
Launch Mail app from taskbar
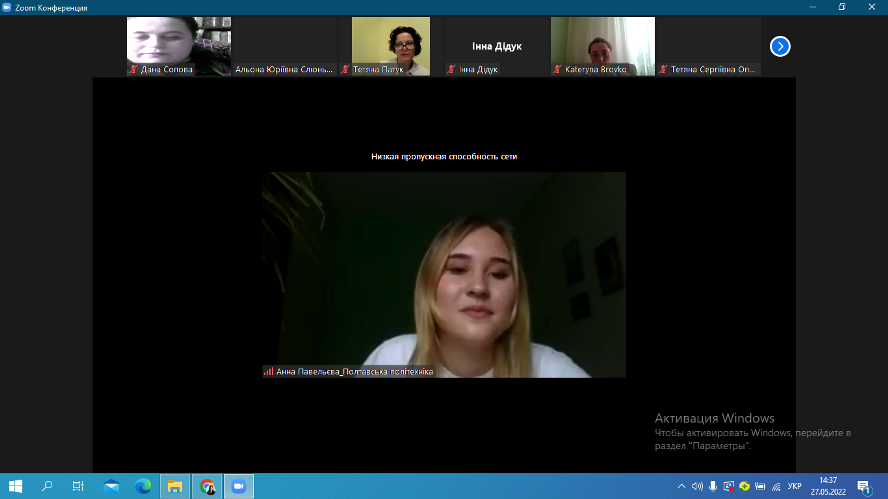pyautogui.click(x=111, y=486)
